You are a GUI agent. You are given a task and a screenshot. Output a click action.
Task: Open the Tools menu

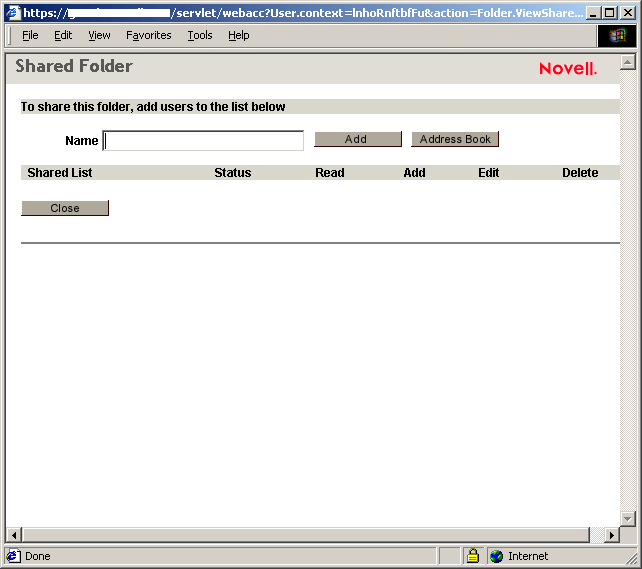(200, 36)
